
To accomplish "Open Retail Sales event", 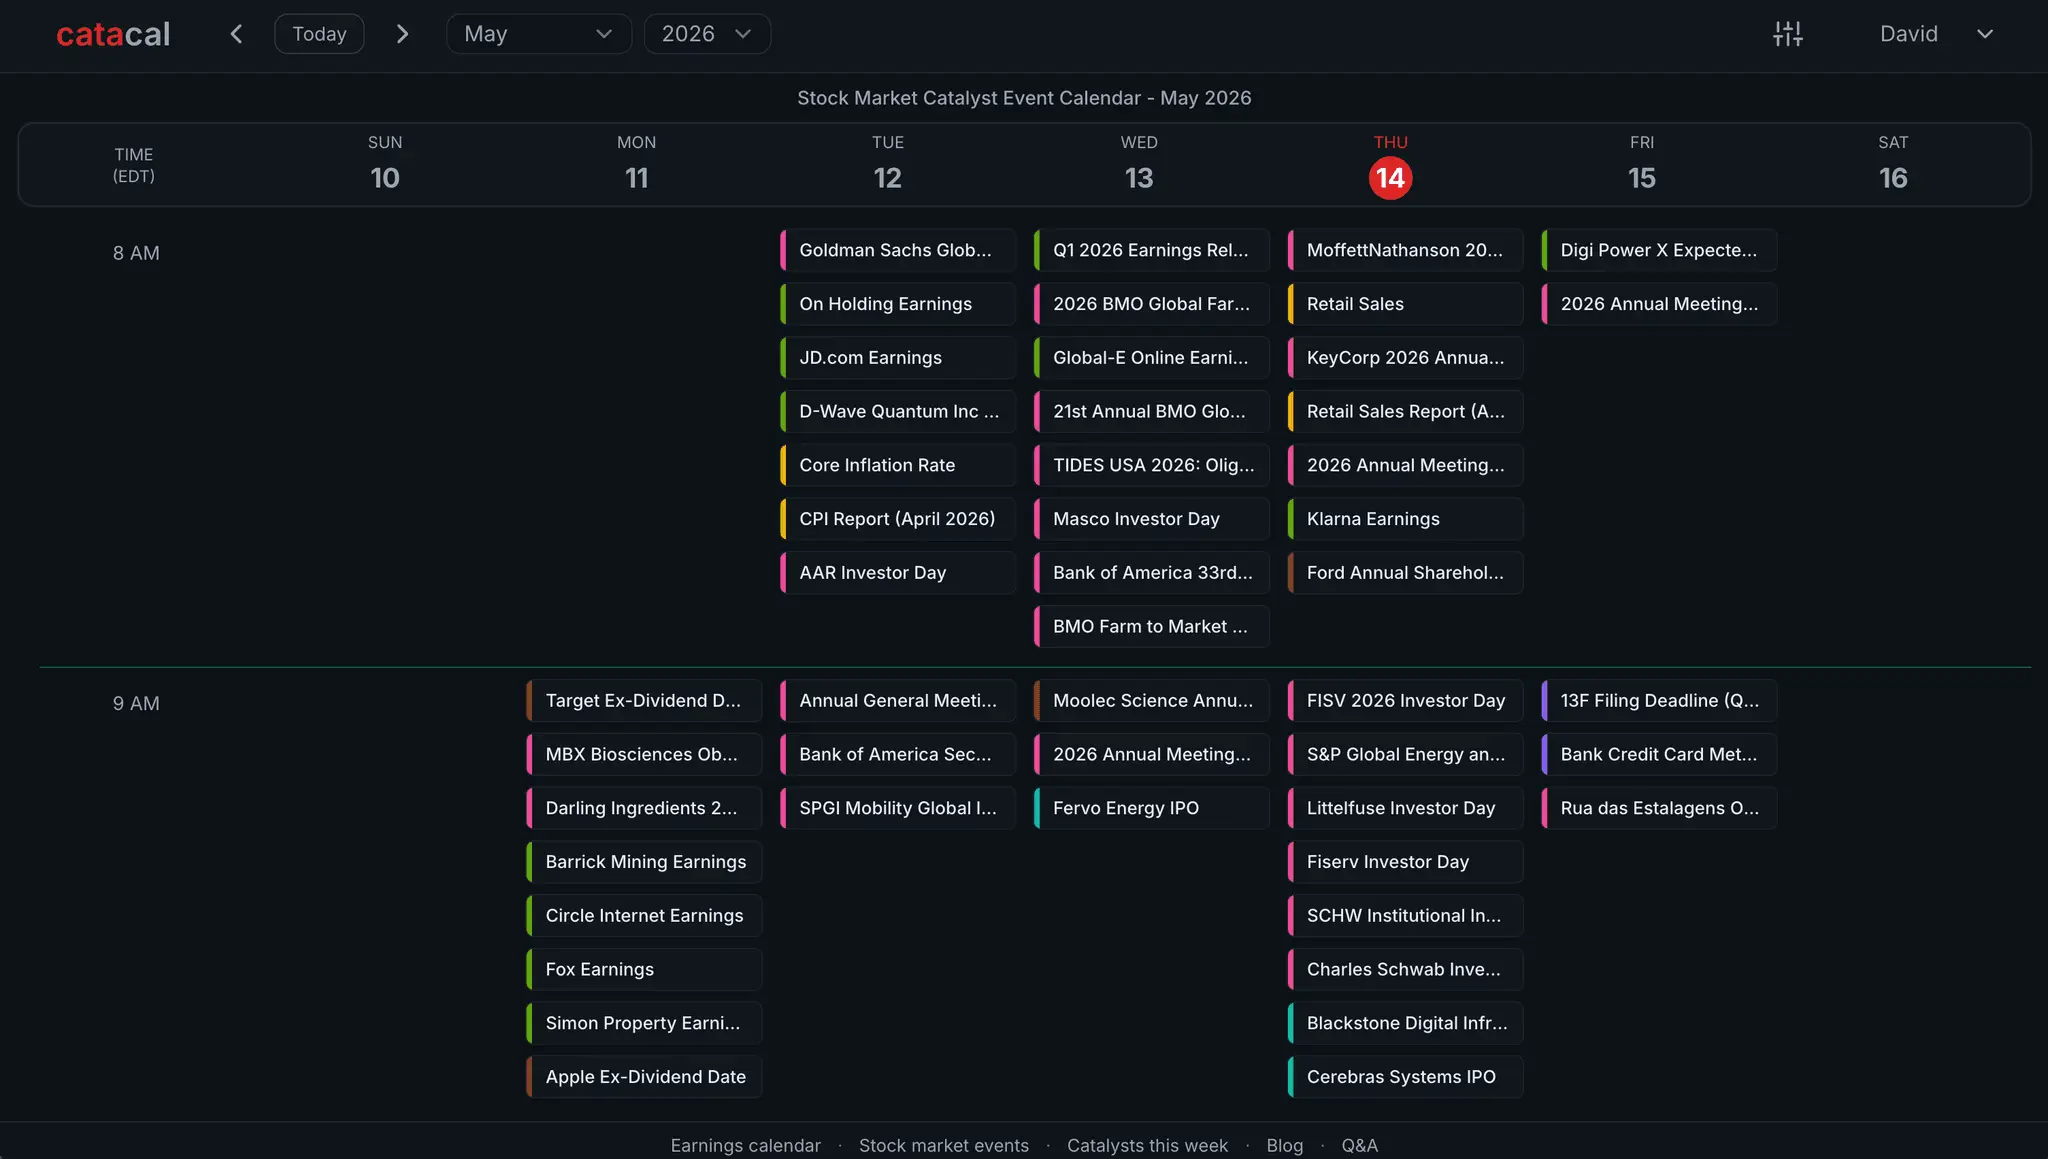I will pyautogui.click(x=1406, y=304).
